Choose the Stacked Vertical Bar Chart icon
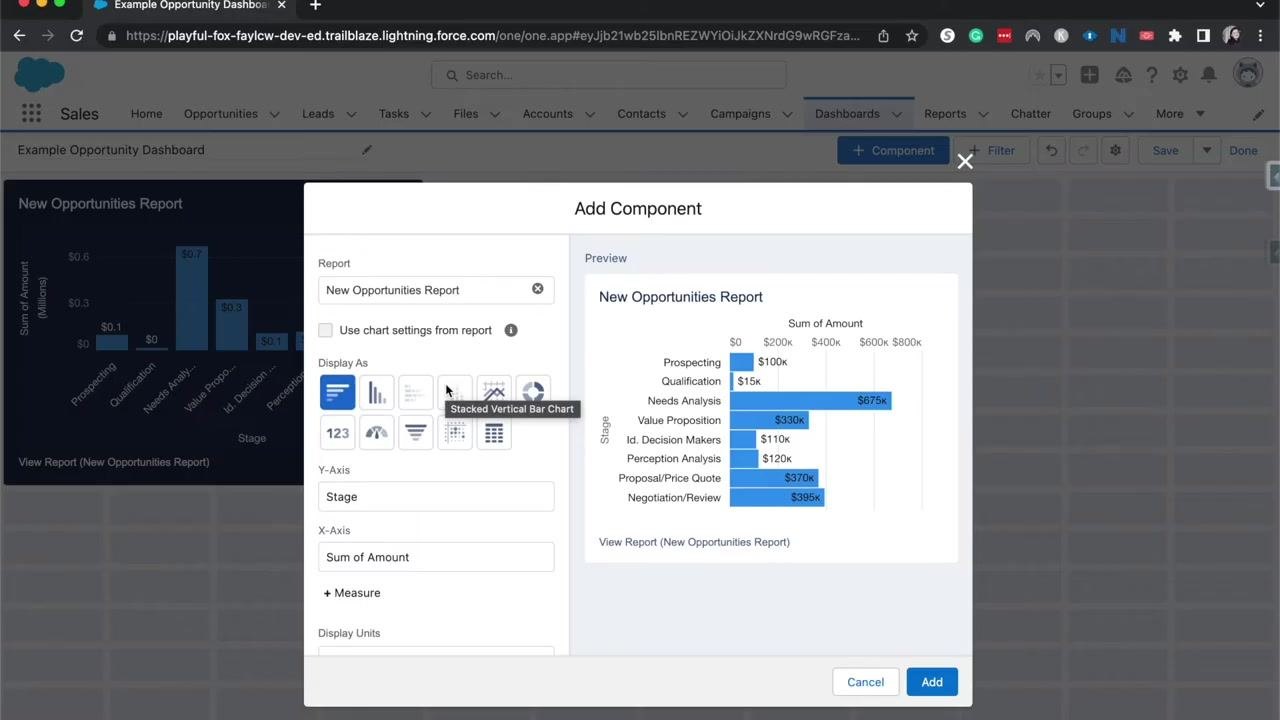 (x=455, y=392)
